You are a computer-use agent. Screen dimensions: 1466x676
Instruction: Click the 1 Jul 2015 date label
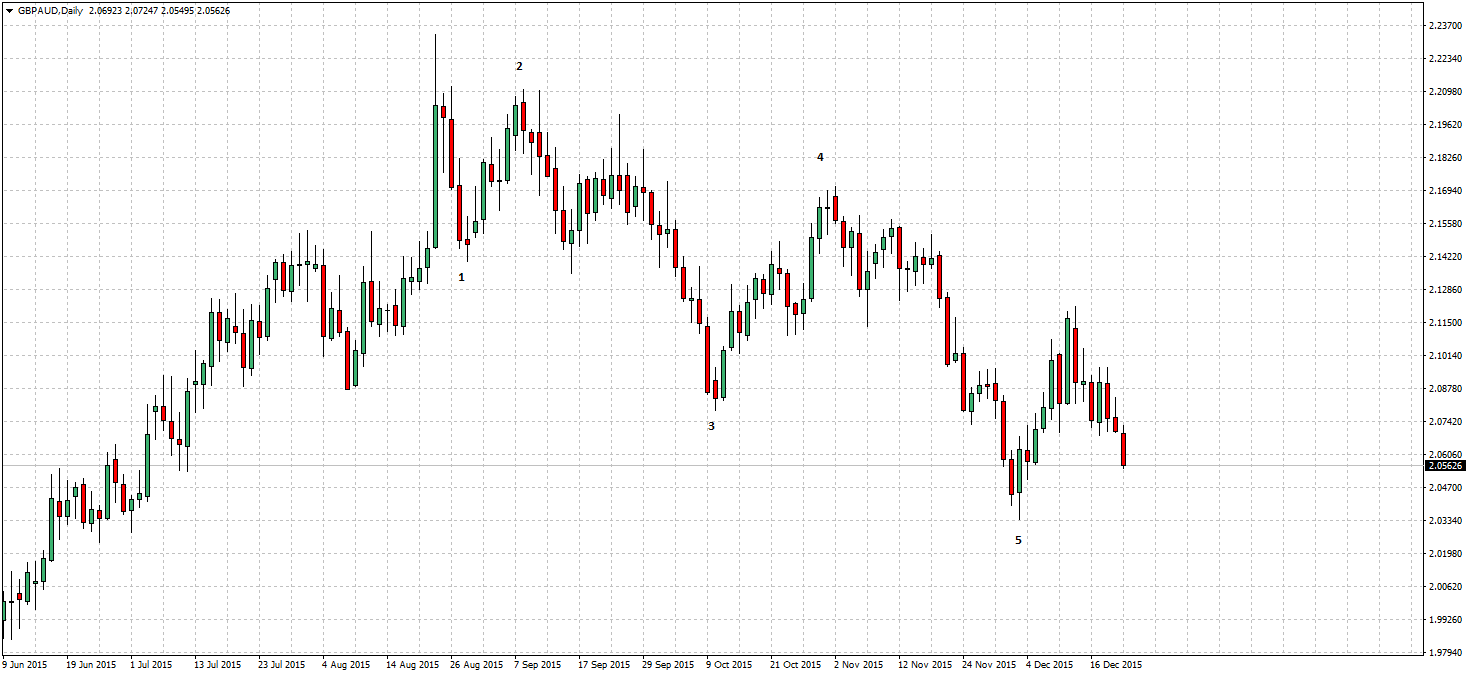151,664
